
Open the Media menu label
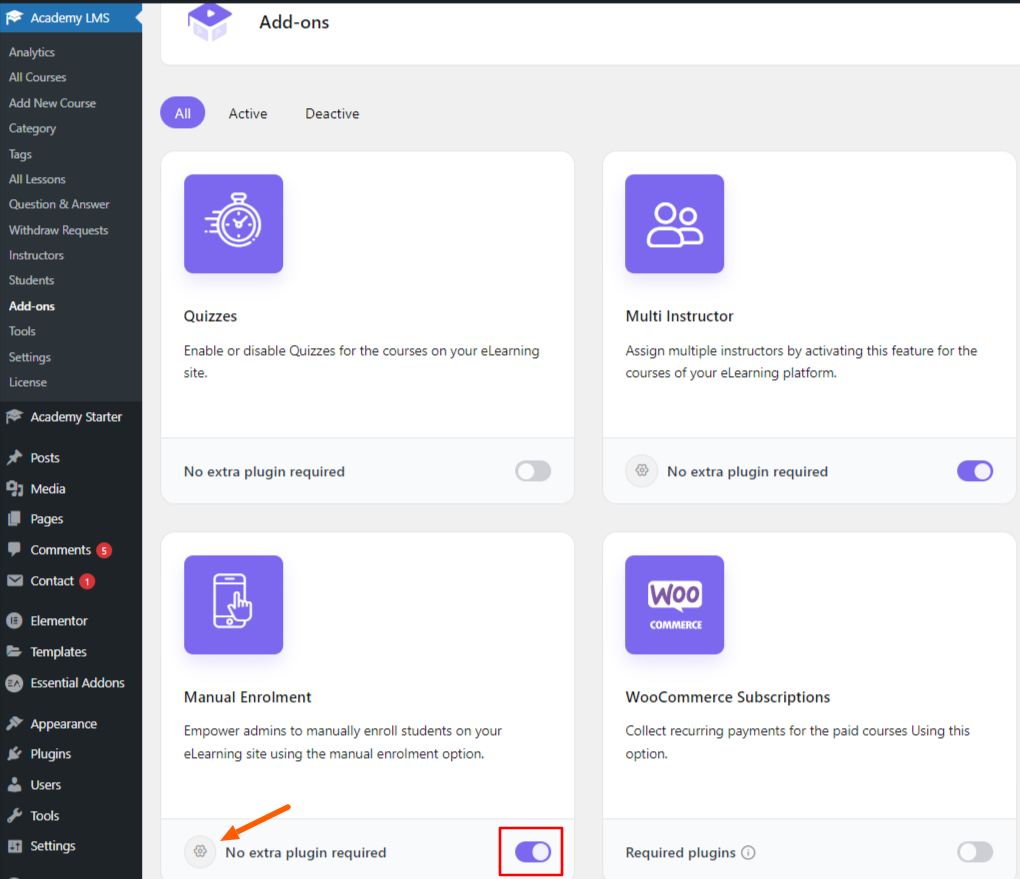click(48, 489)
